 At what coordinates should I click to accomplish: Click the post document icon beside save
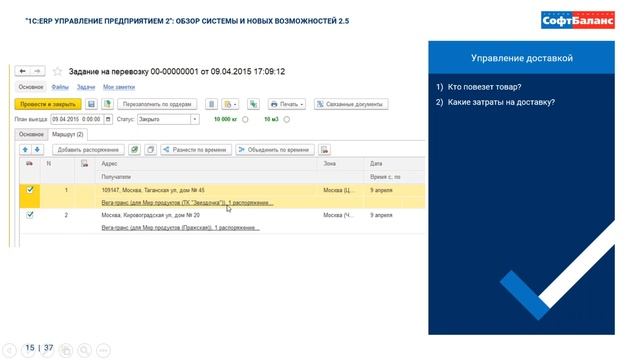point(107,104)
